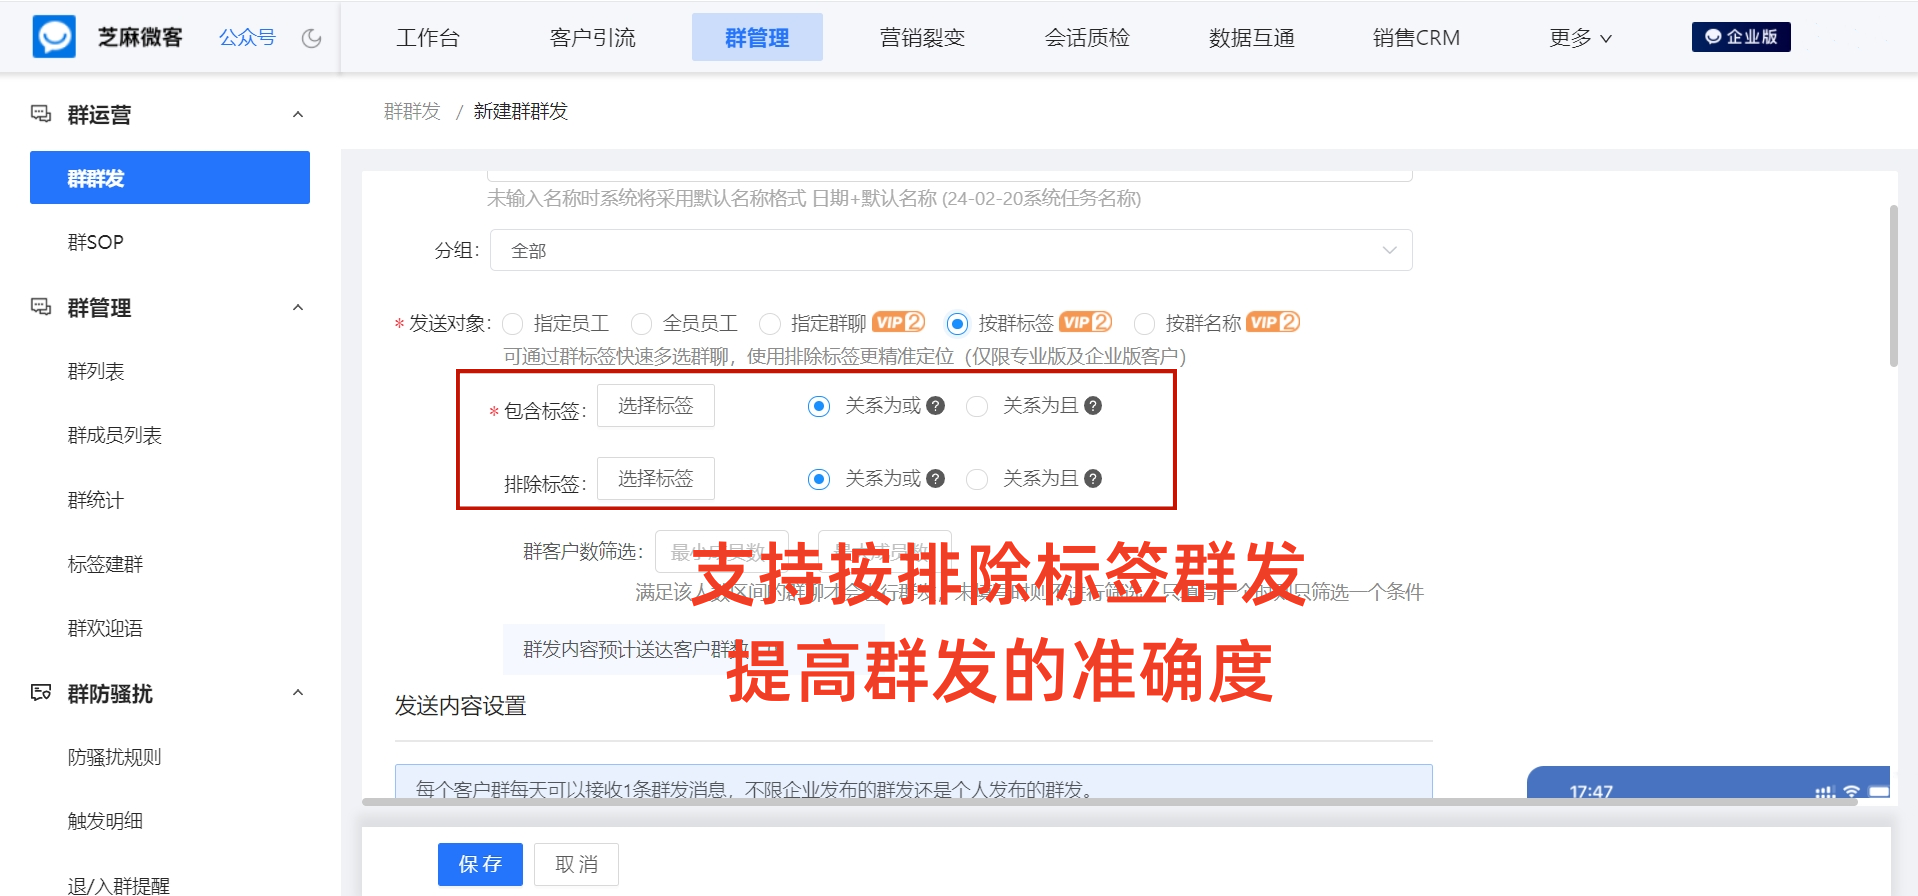Click the minimum 群客户数筛选 input field

722,552
